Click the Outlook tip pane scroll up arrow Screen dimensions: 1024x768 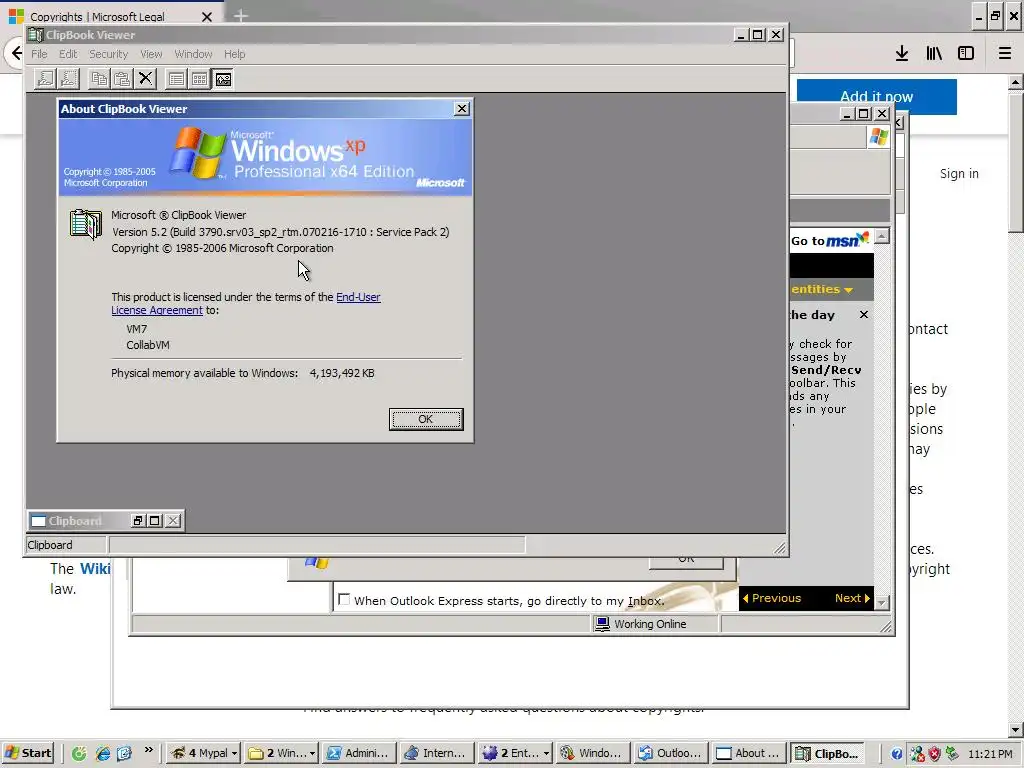pyautogui.click(x=882, y=236)
